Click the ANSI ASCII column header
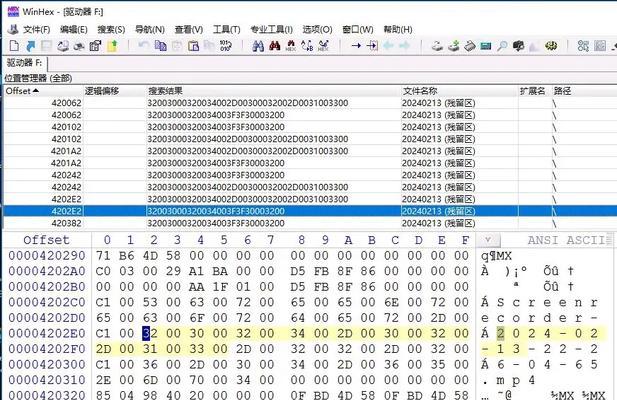The height and width of the screenshot is (400, 617). coord(565,240)
